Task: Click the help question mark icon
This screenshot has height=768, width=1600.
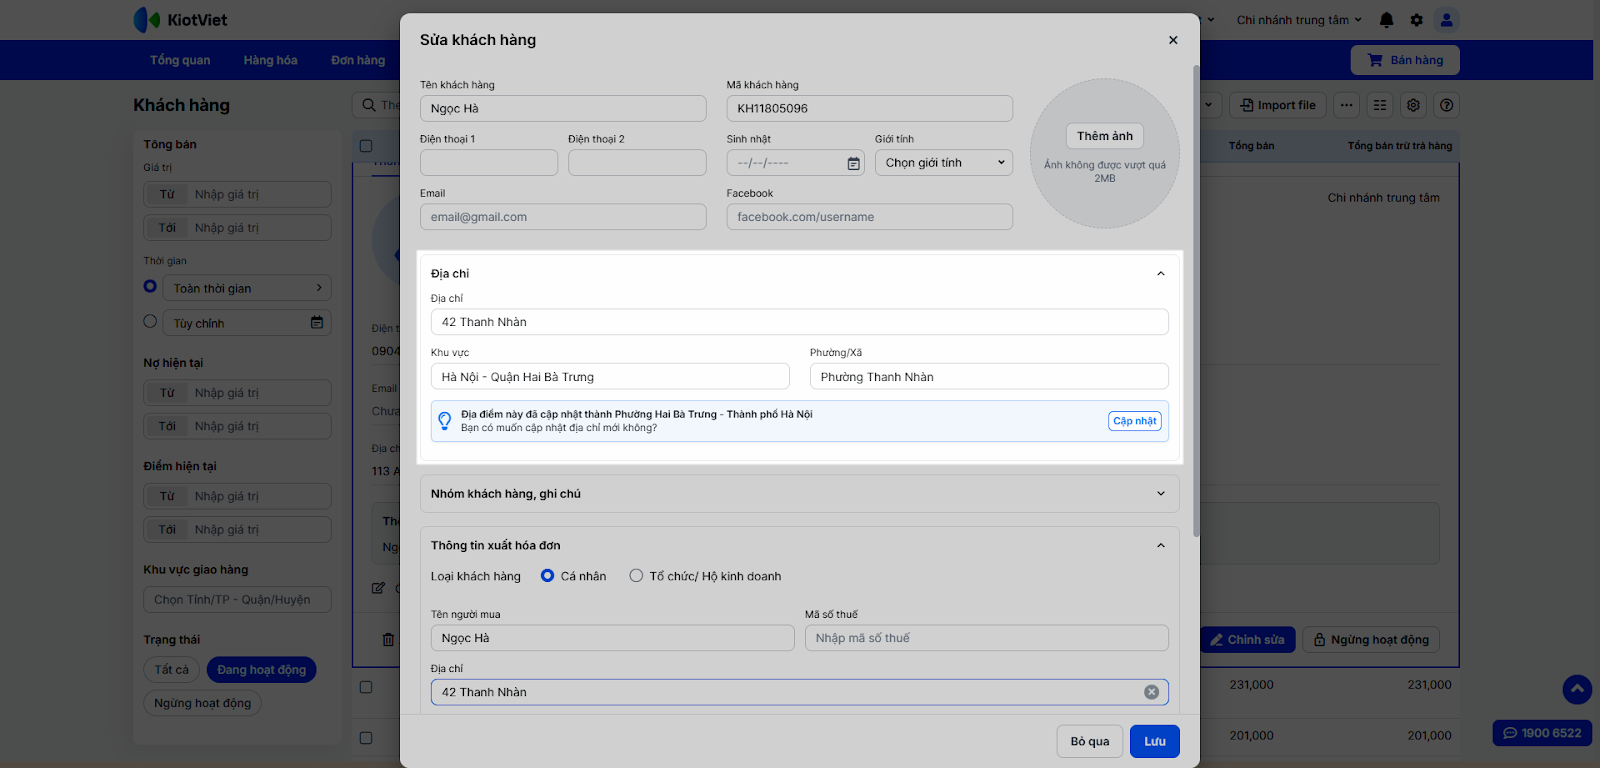Action: tap(1446, 105)
